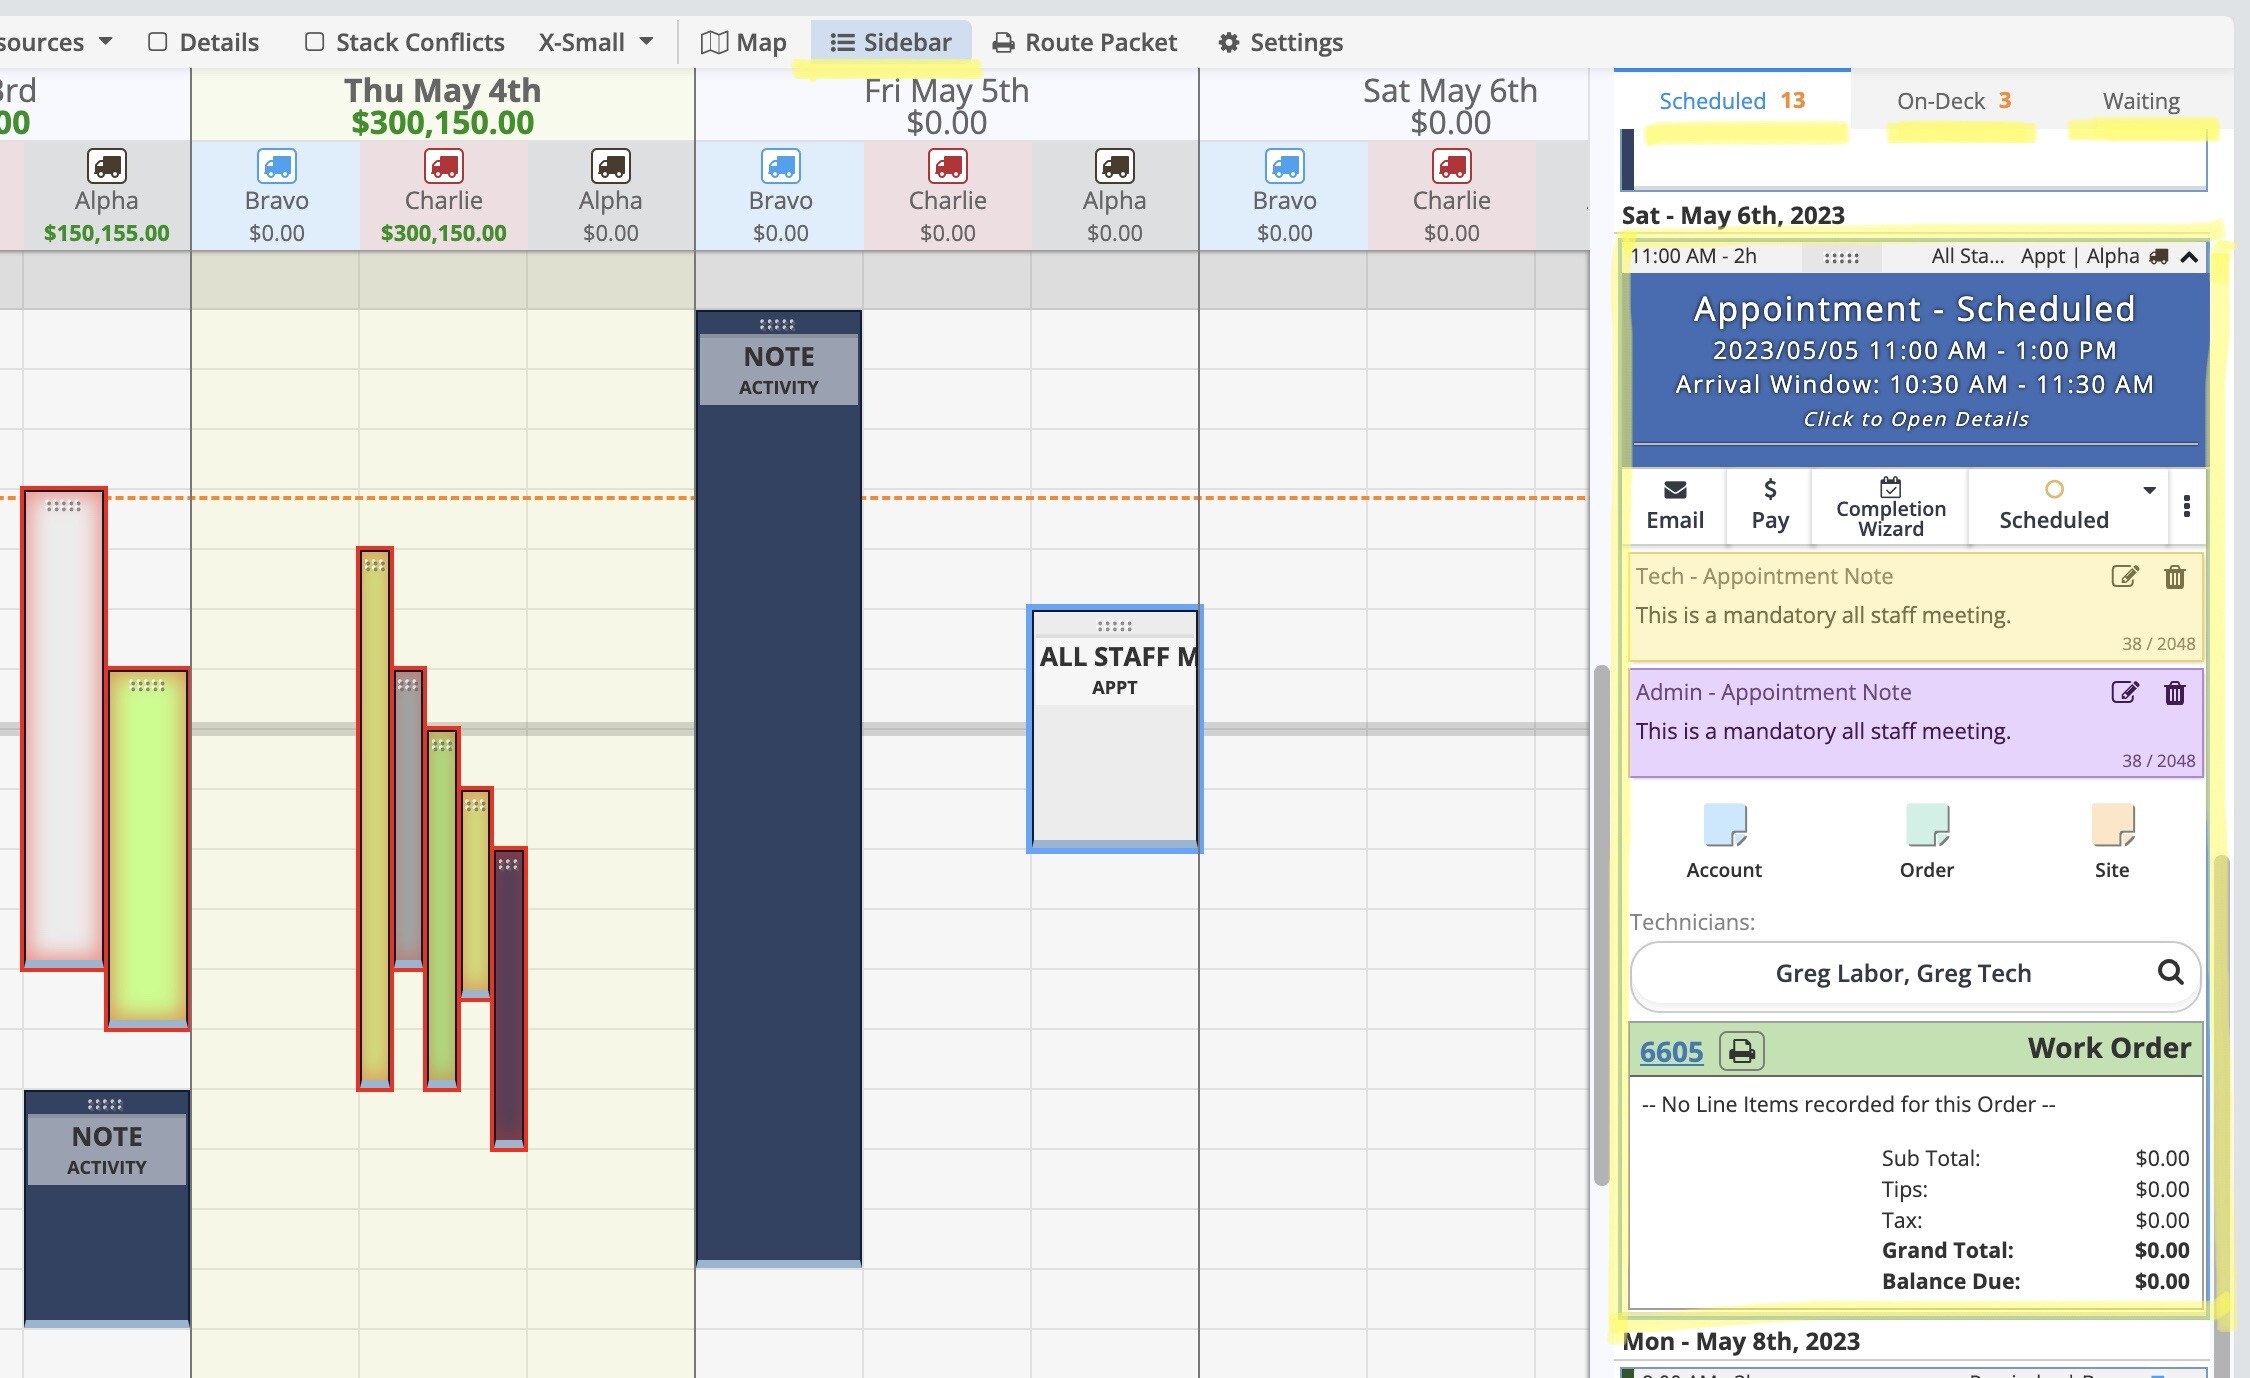Image resolution: width=2250 pixels, height=1378 pixels.
Task: Click the three-dot more options icon
Action: pos(2187,506)
